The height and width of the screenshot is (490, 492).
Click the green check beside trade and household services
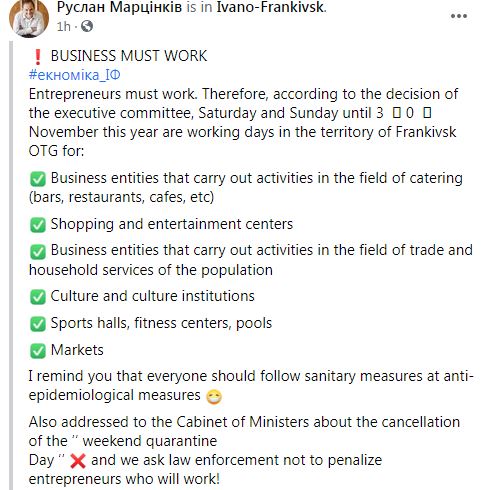[x=38, y=252]
